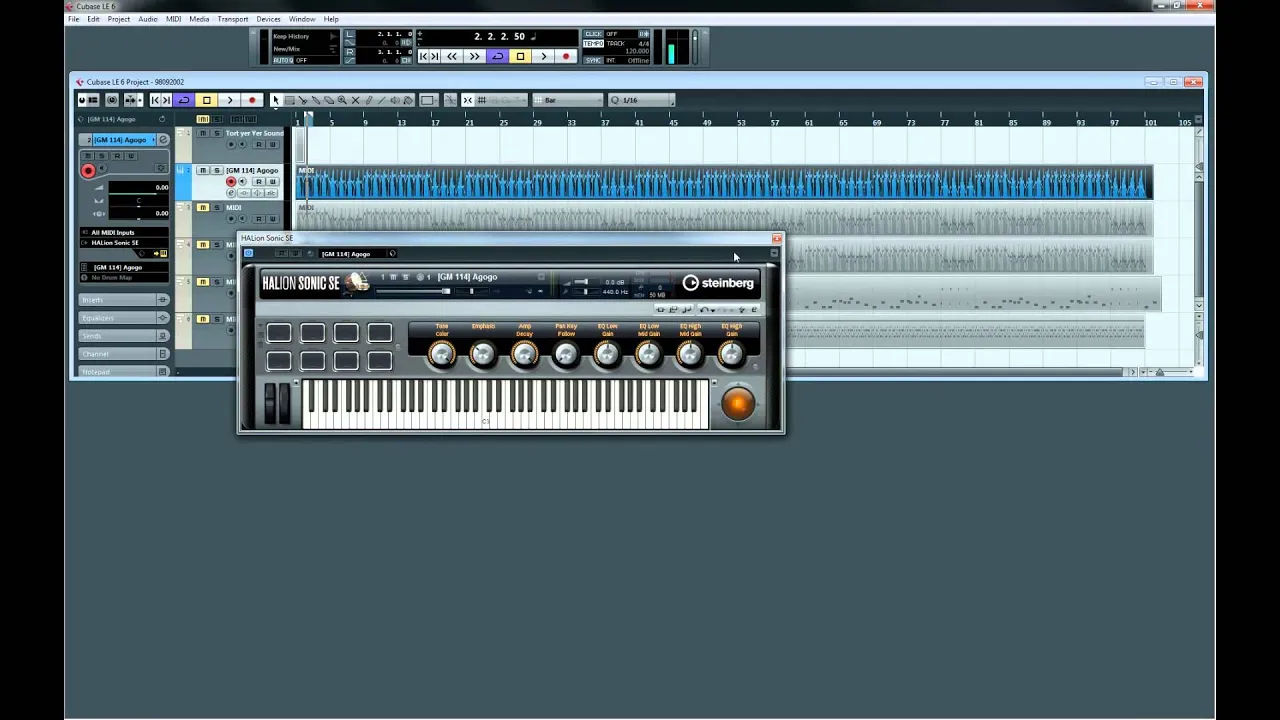This screenshot has height=720, width=1280.
Task: Go to previous marker in transport panel
Action: click(x=424, y=57)
